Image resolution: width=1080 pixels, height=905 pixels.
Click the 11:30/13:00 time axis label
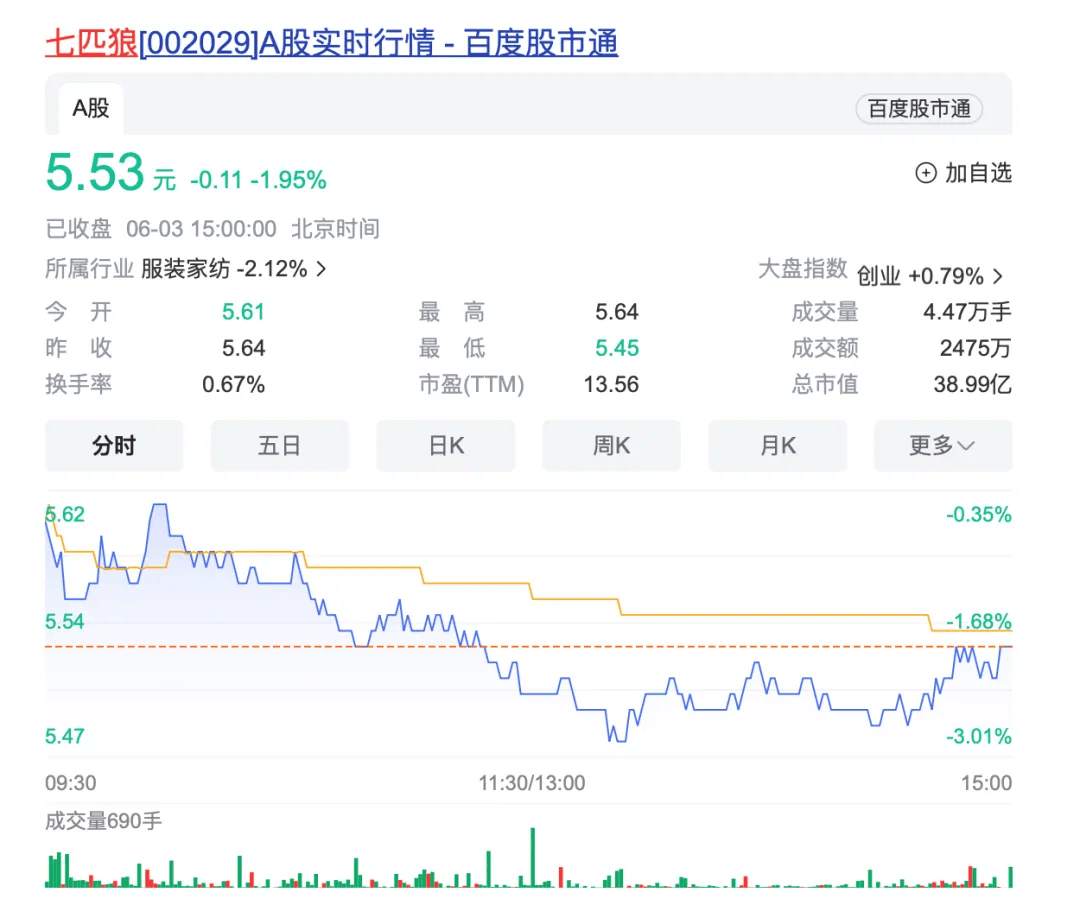(531, 782)
